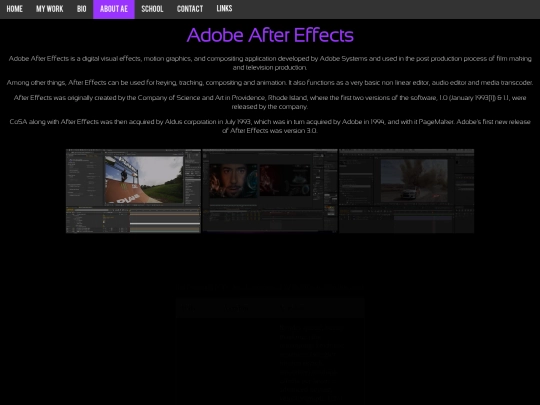
Task: Click the highlighted About AE tab
Action: tap(114, 9)
